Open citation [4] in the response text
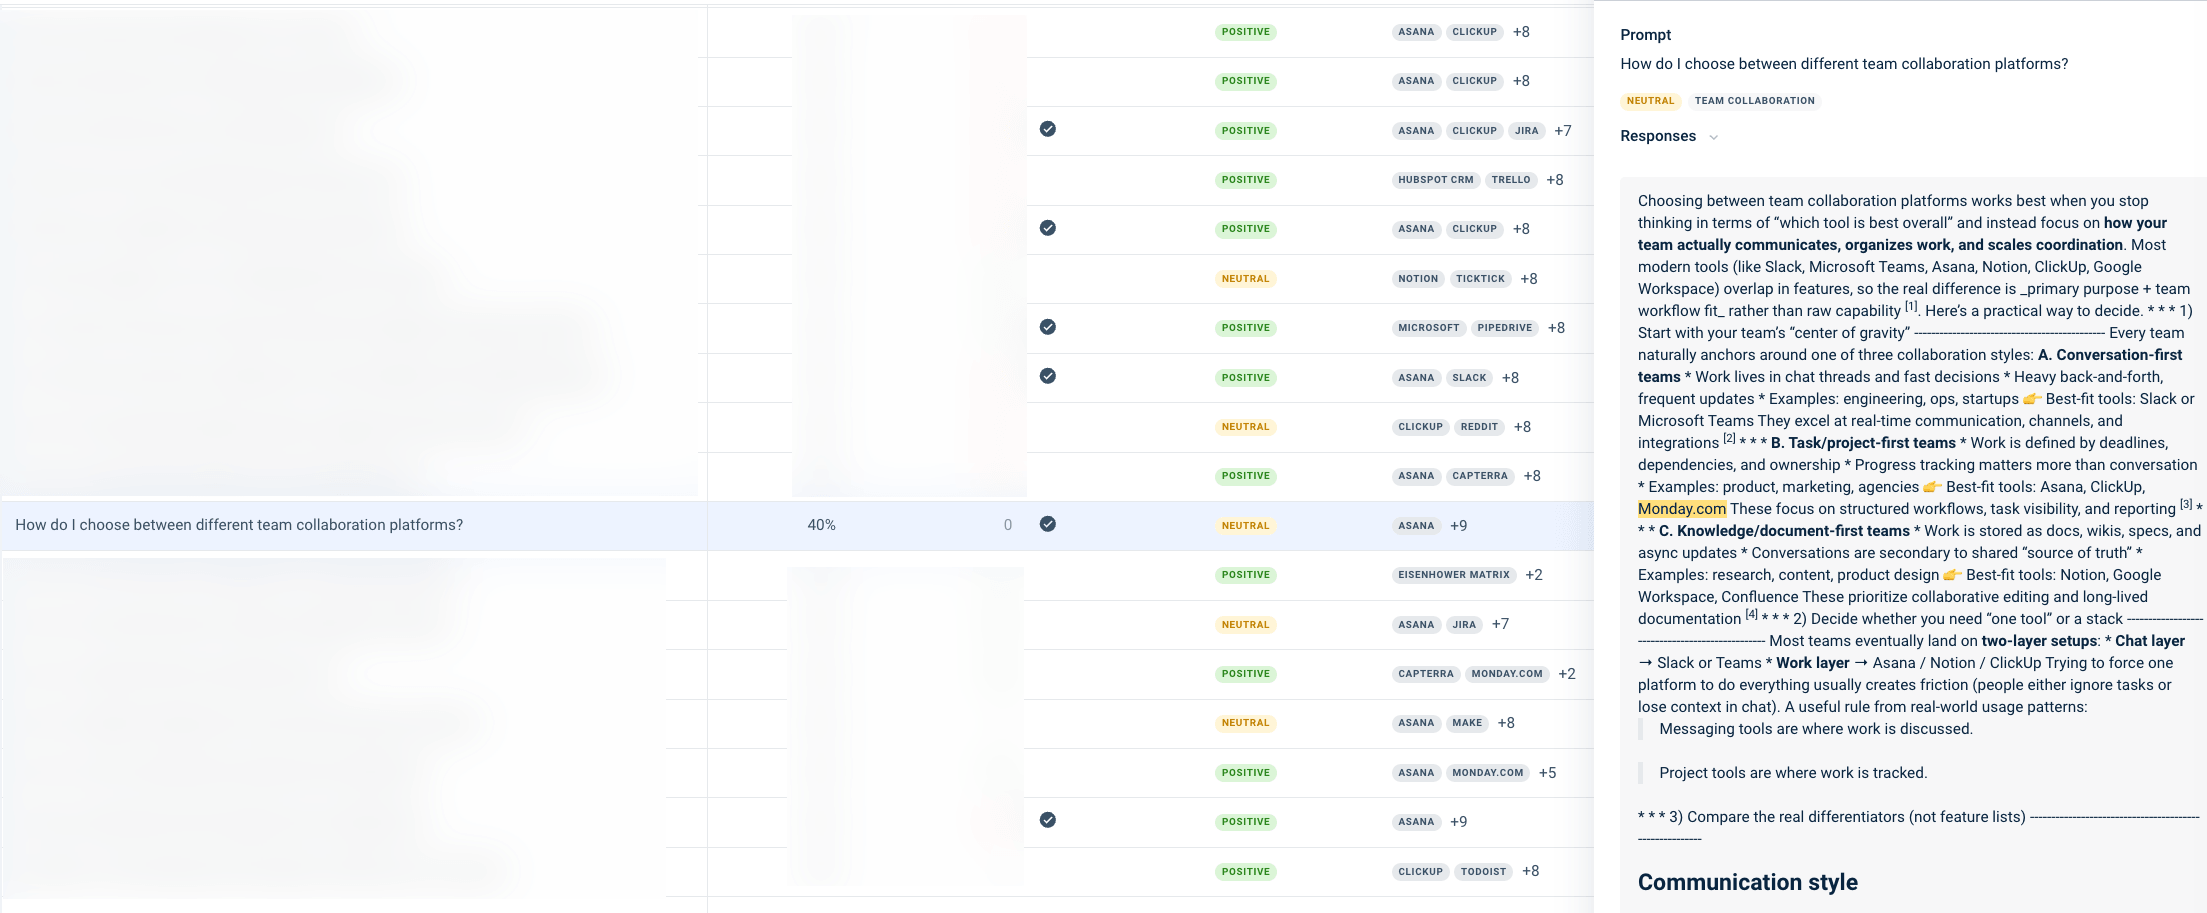Screen dimensions: 2207x913 (1751, 615)
